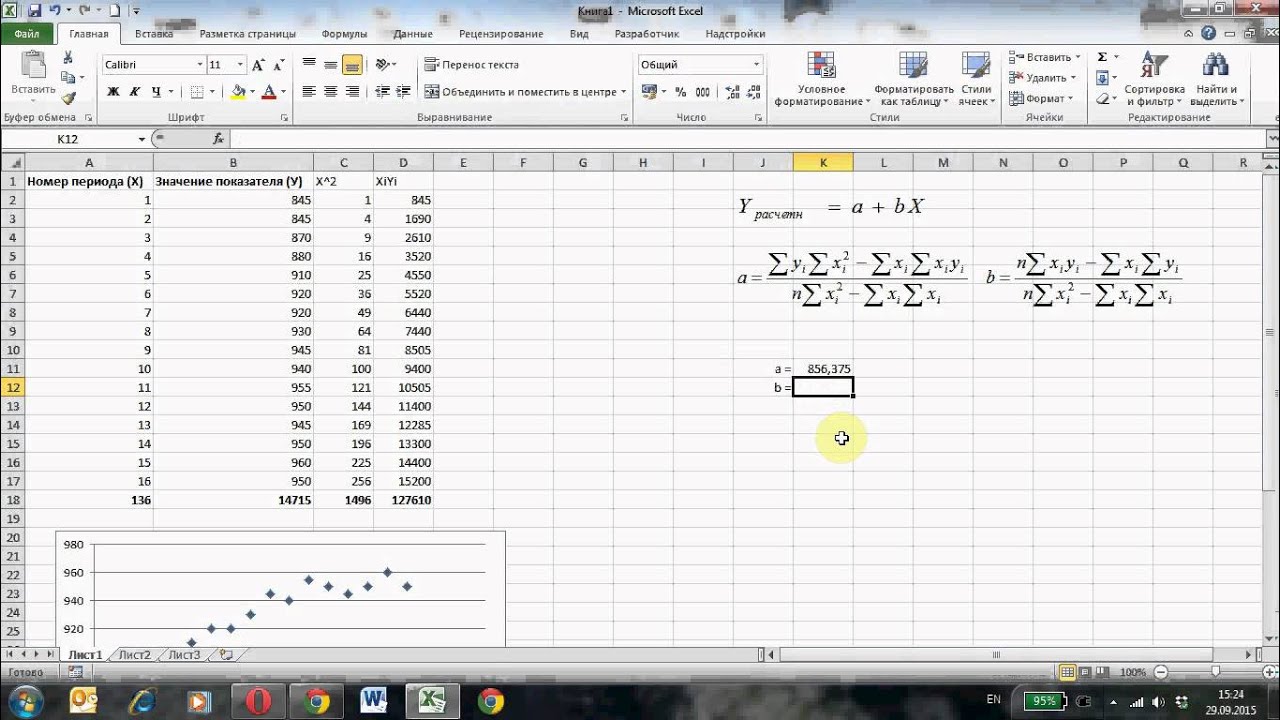Click Формат in the cells group
Viewport: 1280px width, 720px height.
[1042, 99]
